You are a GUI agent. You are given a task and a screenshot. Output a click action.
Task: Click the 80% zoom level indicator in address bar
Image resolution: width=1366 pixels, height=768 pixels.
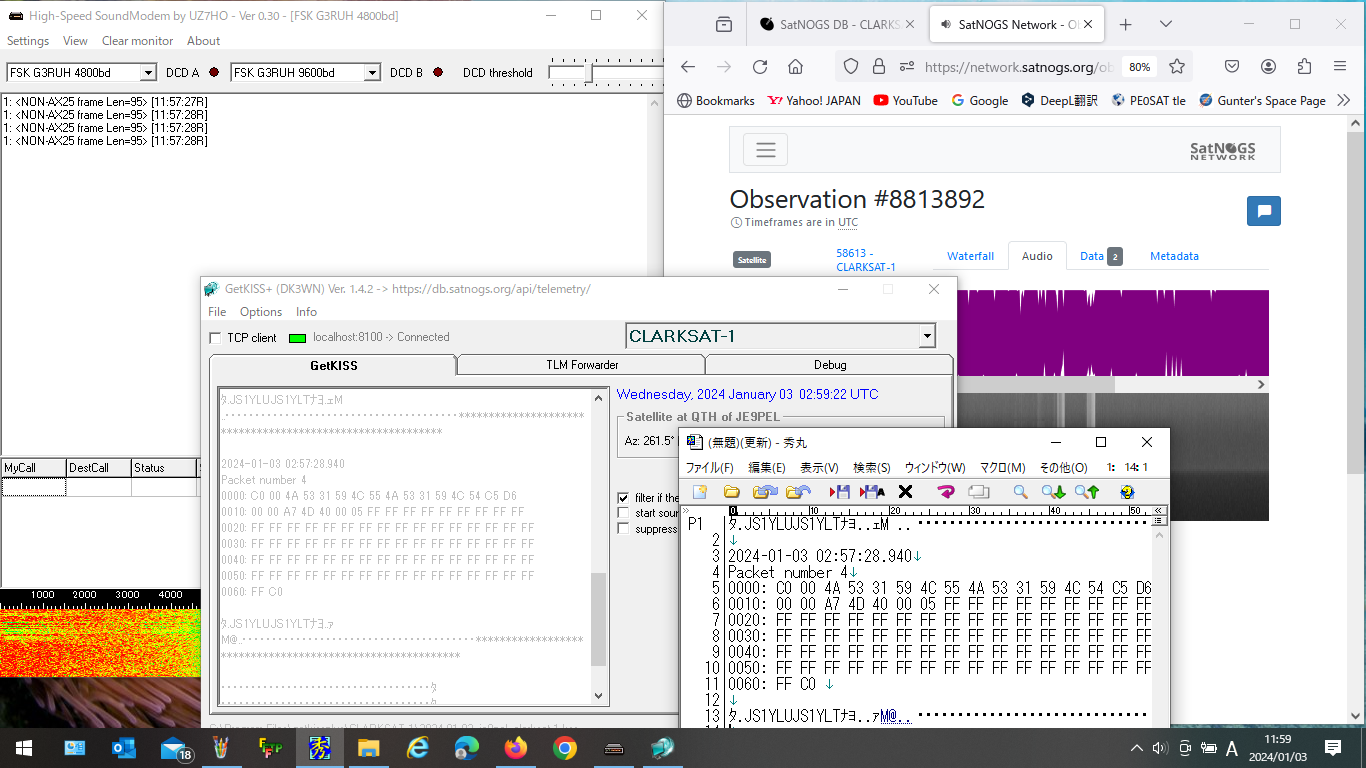[1139, 67]
